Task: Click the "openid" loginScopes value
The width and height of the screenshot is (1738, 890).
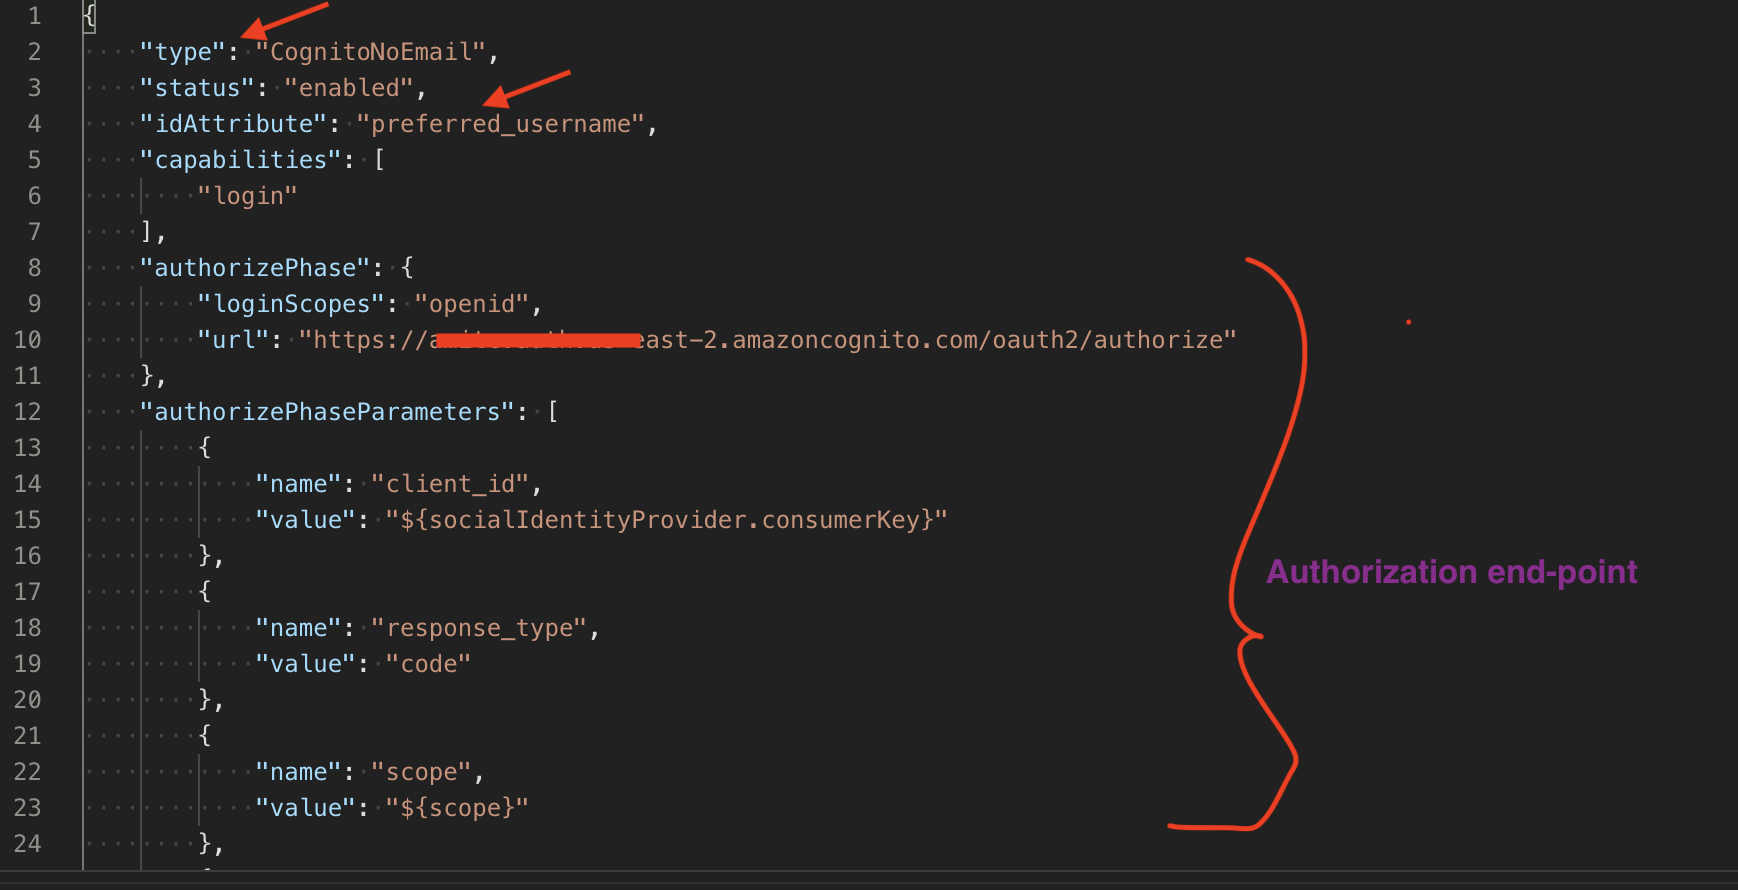Action: [472, 304]
